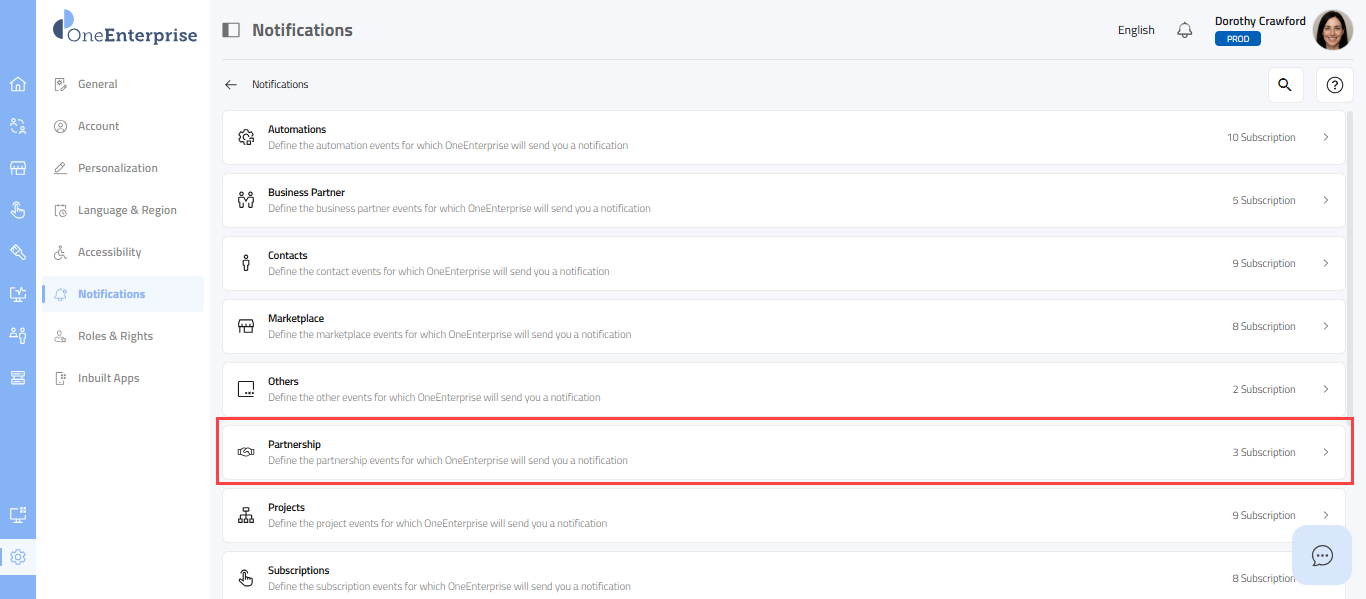The image size is (1366, 599).
Task: Open the notification bell in header
Action: click(x=1185, y=30)
